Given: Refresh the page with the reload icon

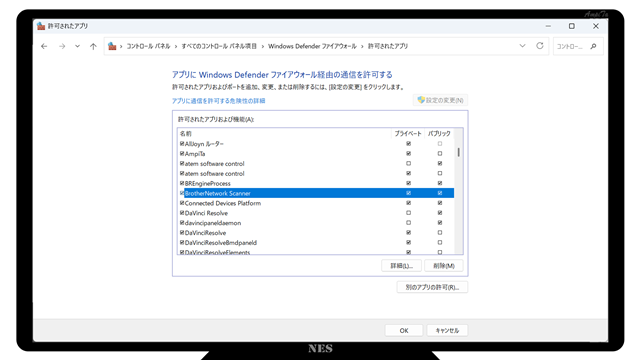Looking at the screenshot, I should click(540, 46).
